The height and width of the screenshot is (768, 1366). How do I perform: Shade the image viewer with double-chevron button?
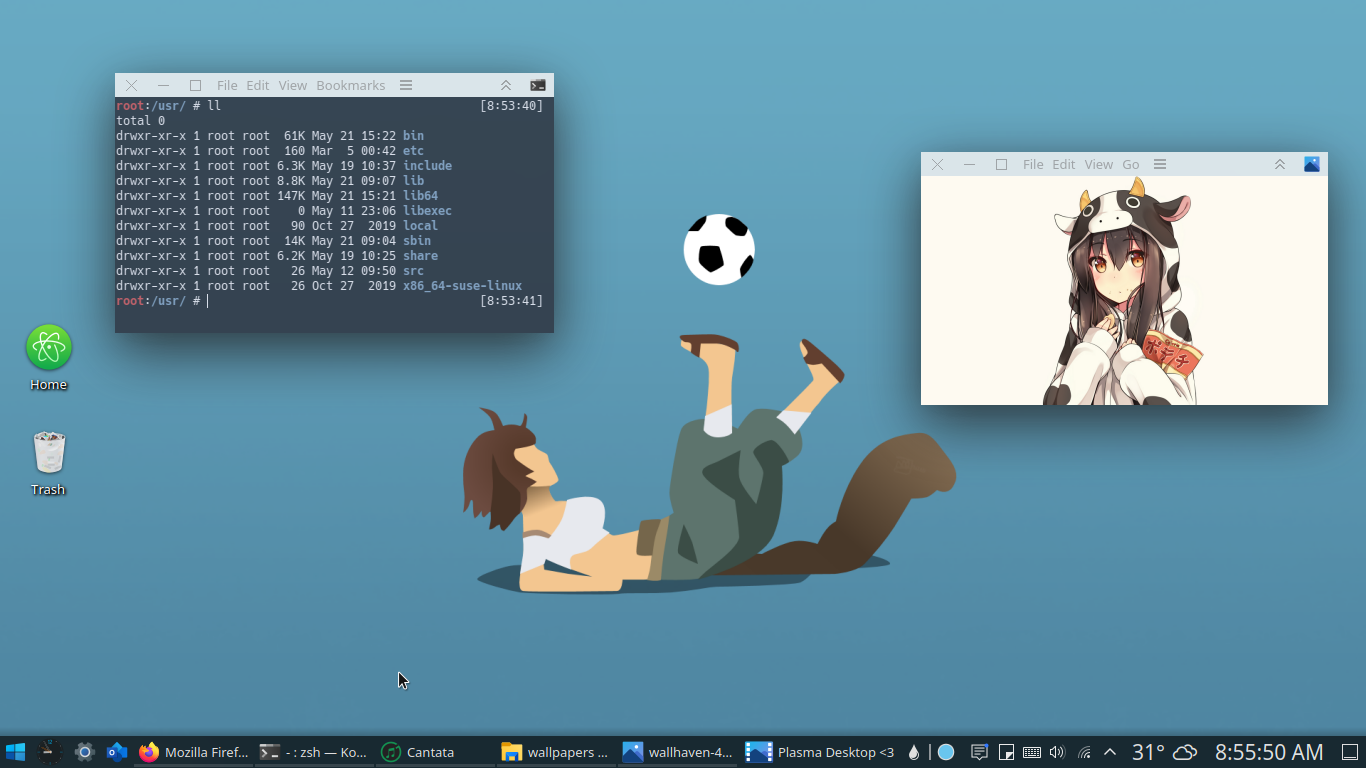(x=1280, y=165)
